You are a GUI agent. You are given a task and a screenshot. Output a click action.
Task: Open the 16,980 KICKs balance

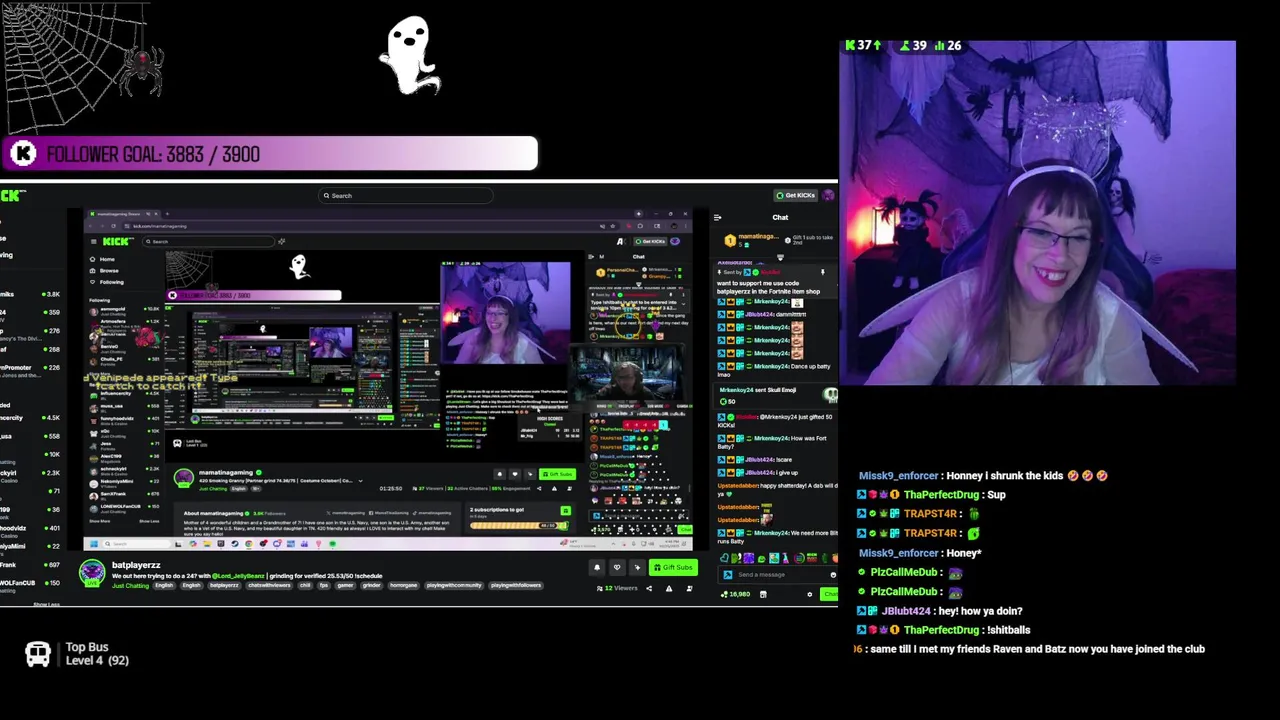point(736,594)
